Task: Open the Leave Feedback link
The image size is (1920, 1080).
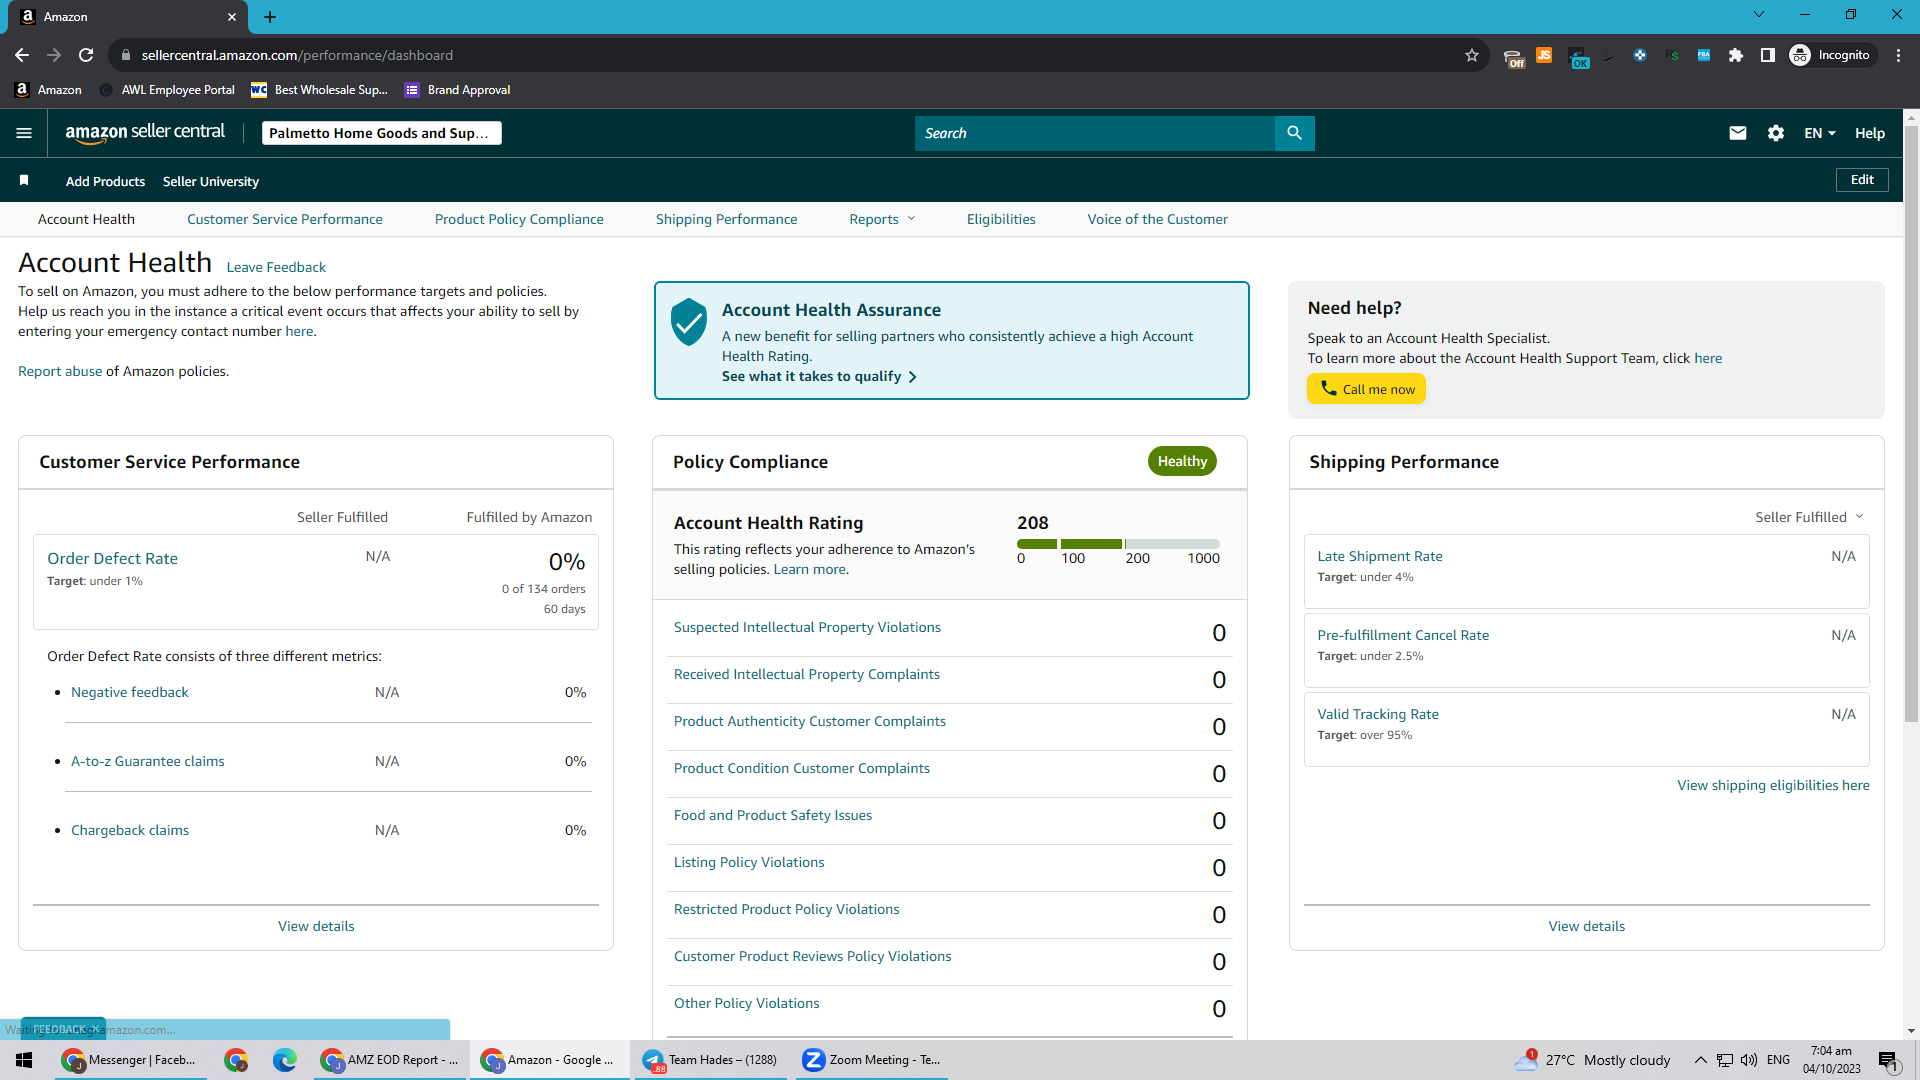Action: click(x=276, y=267)
